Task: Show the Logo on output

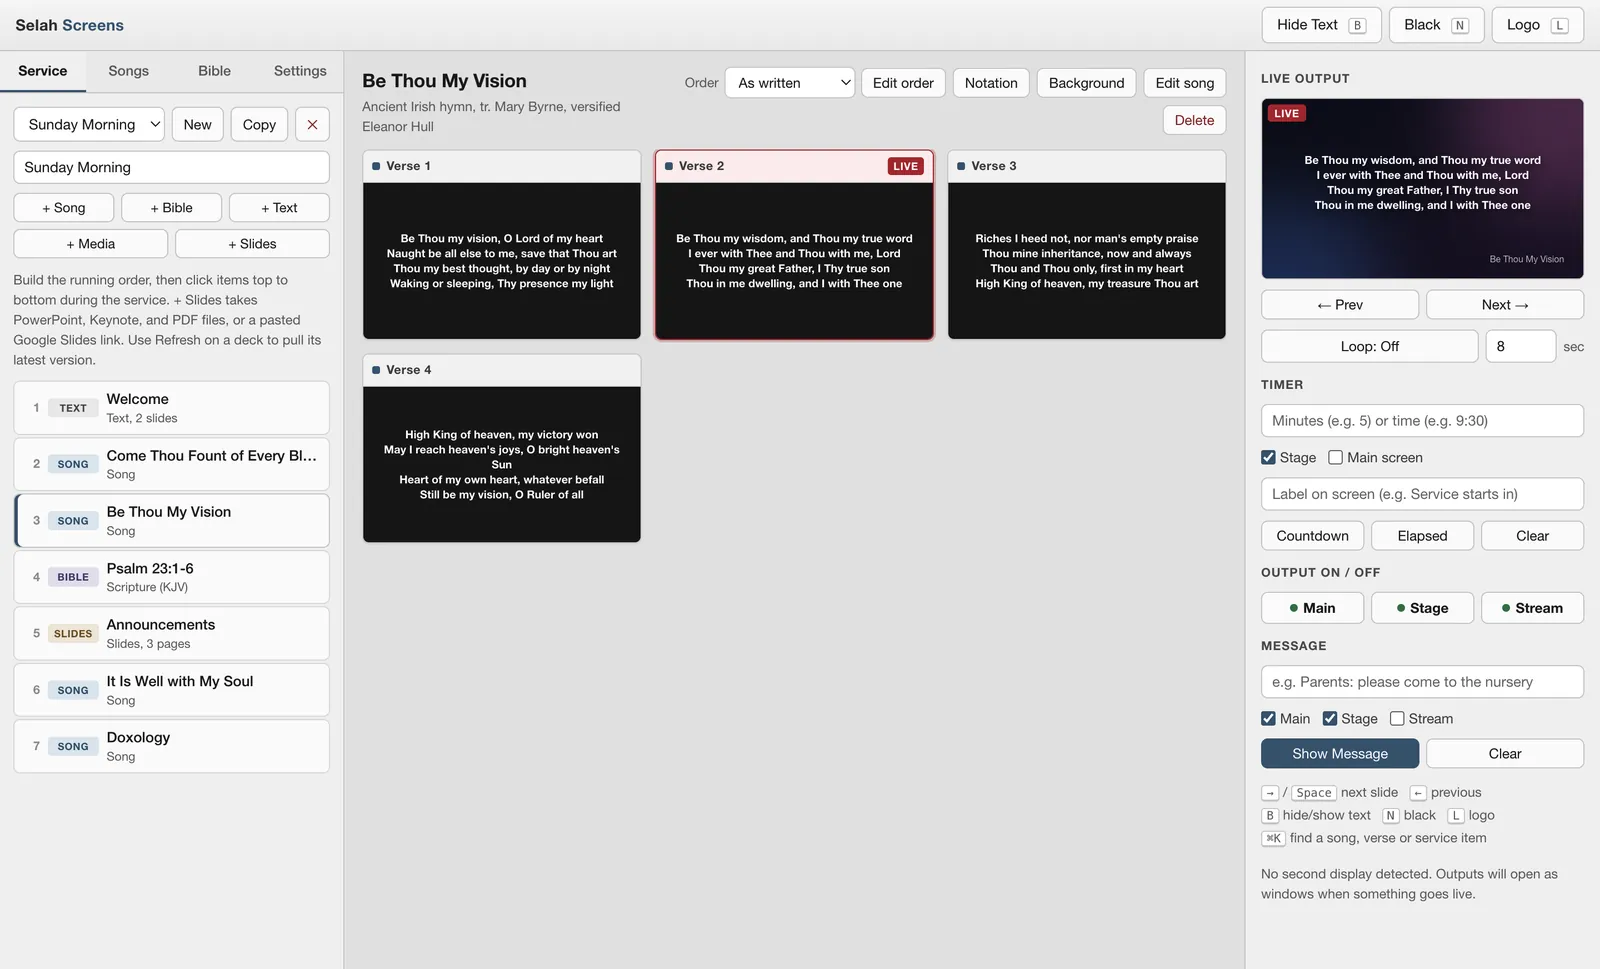Action: coord(1537,25)
